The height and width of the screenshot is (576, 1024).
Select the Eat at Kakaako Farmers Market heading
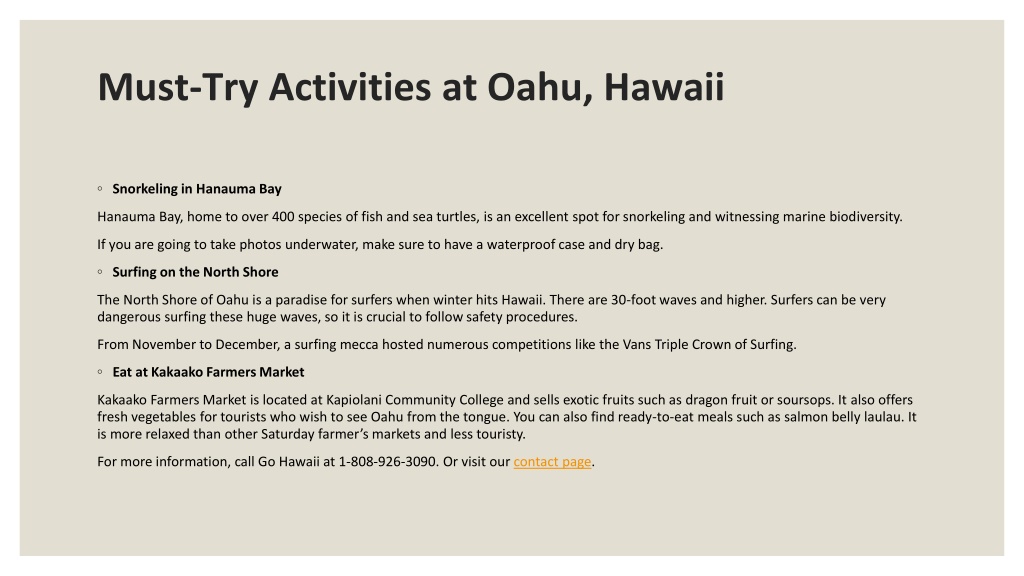pos(208,372)
